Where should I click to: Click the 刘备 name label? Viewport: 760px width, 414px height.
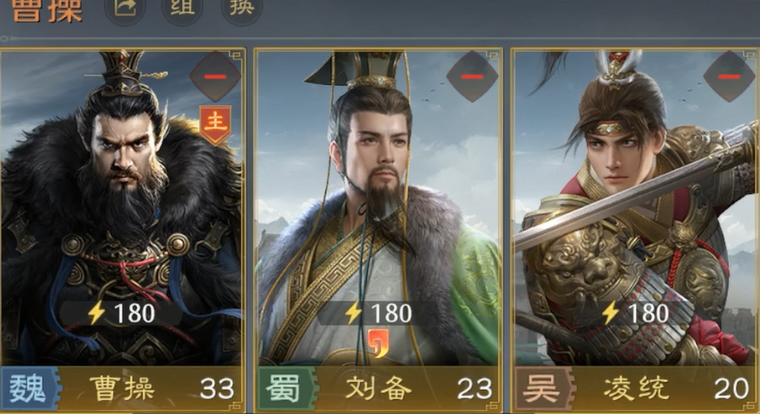click(379, 389)
